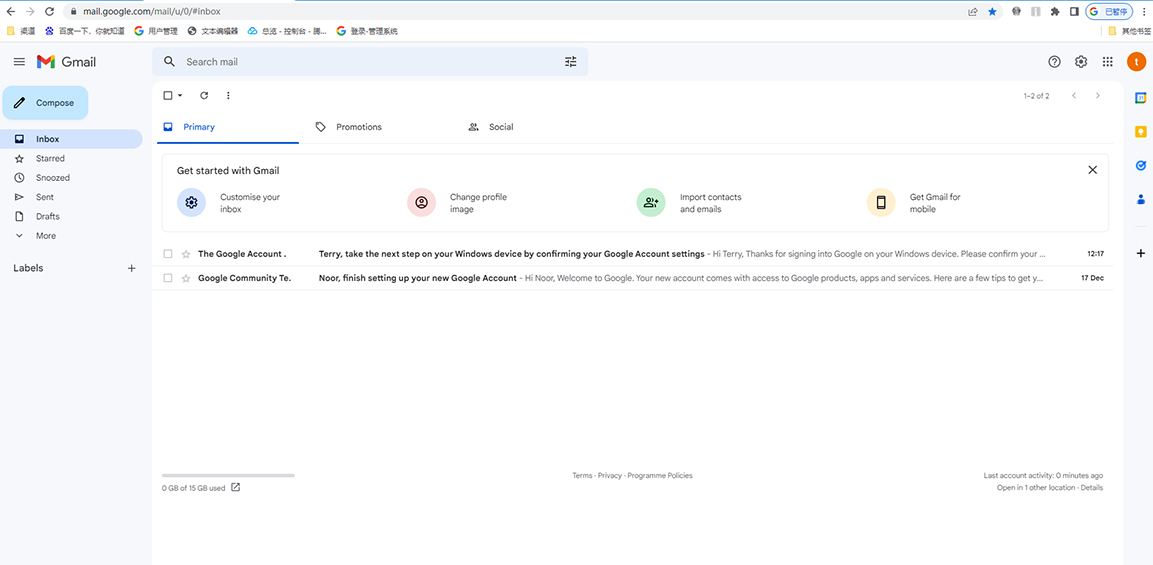Switch to the Social tab
1153x565 pixels.
click(500, 127)
